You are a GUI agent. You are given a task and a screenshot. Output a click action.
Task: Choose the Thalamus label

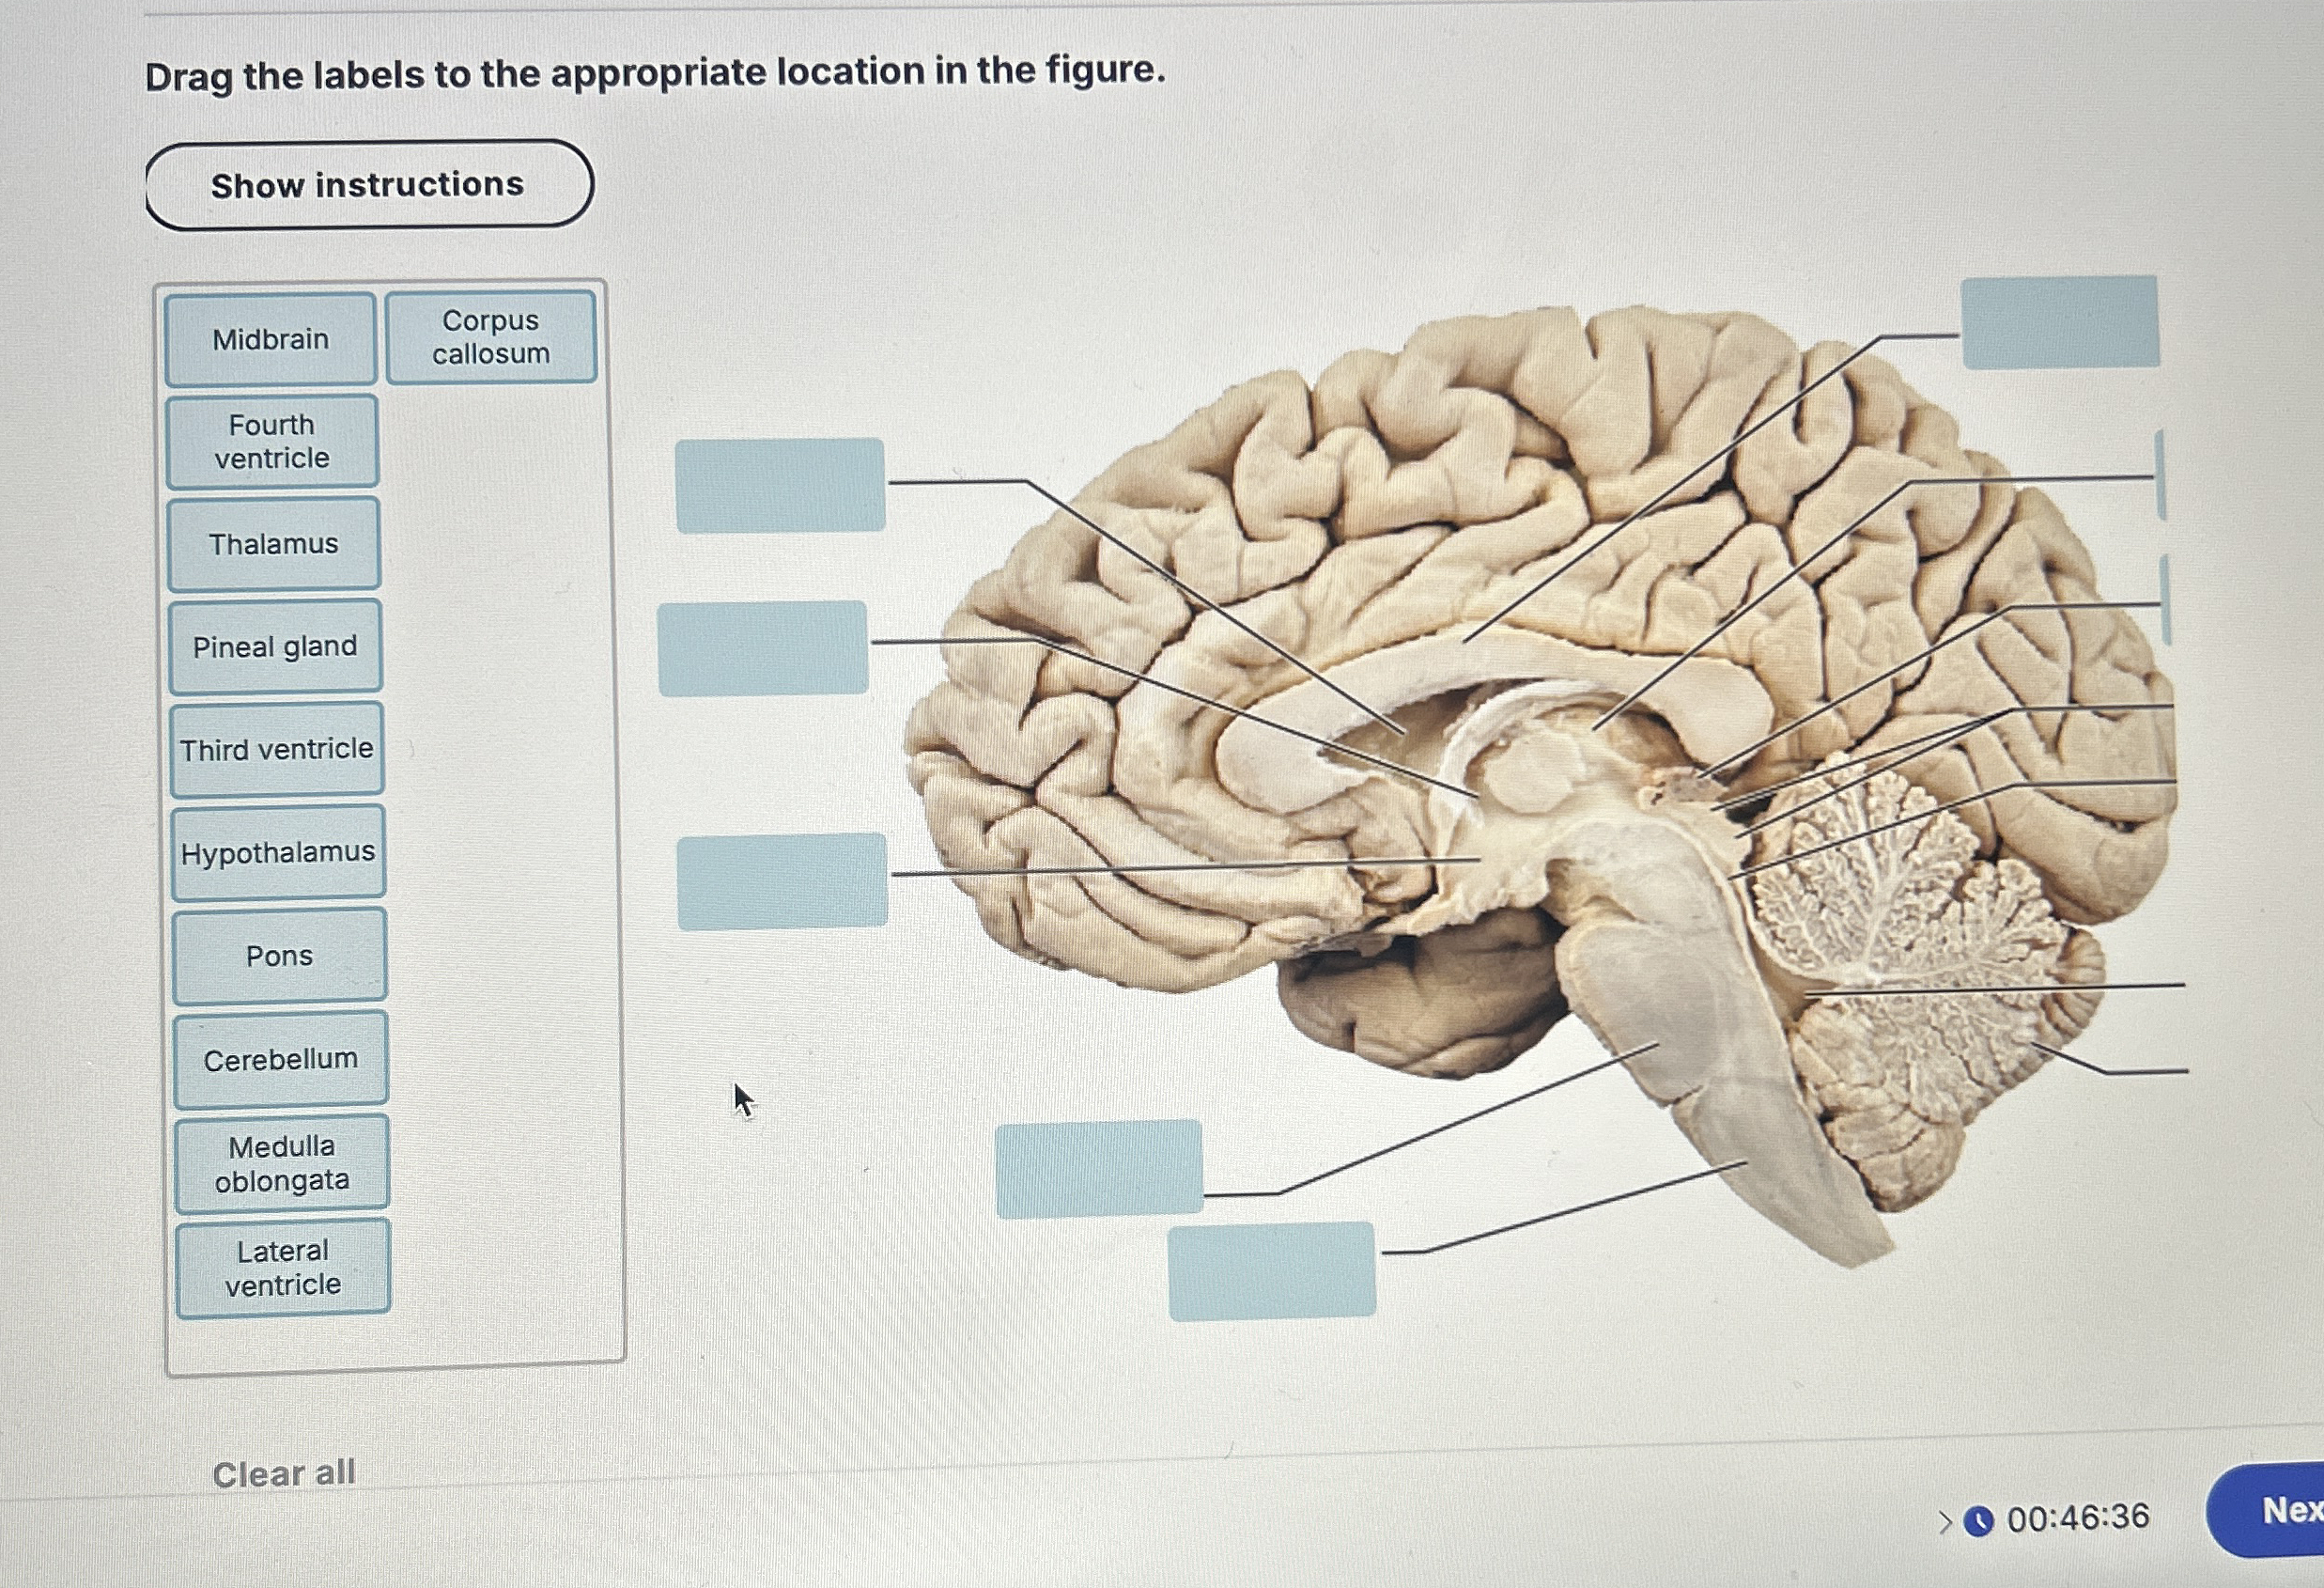[274, 544]
